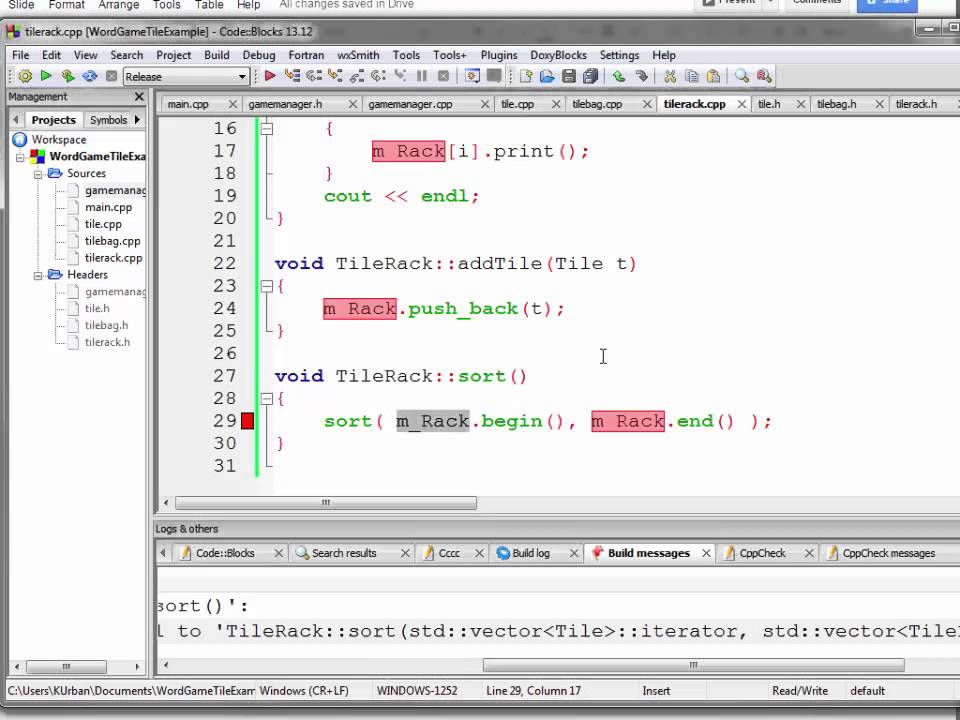Collapse the addTile function fold marker

(x=266, y=286)
